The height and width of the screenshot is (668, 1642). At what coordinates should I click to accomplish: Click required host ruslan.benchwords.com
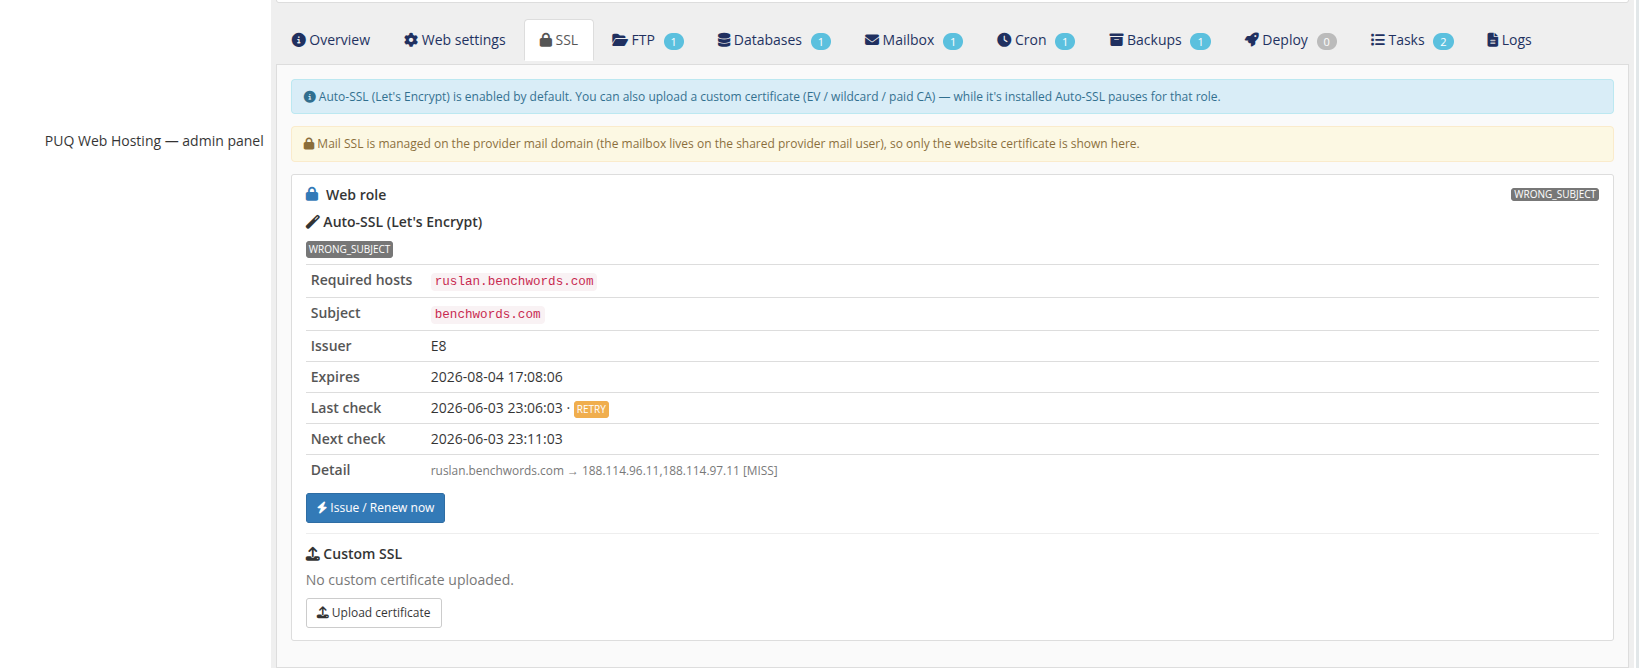tap(514, 281)
